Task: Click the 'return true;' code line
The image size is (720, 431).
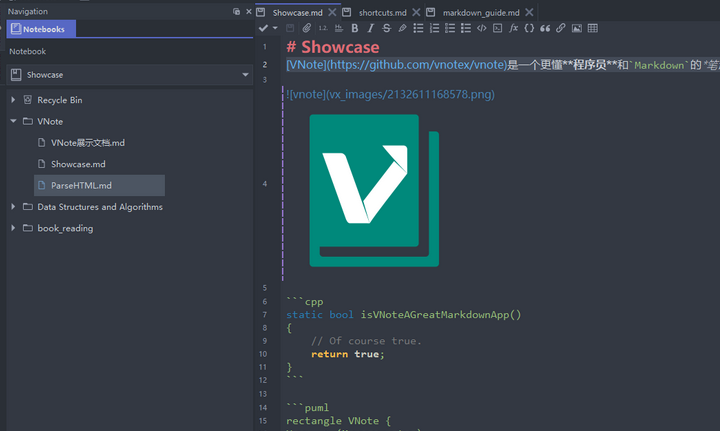Action: tap(348, 354)
